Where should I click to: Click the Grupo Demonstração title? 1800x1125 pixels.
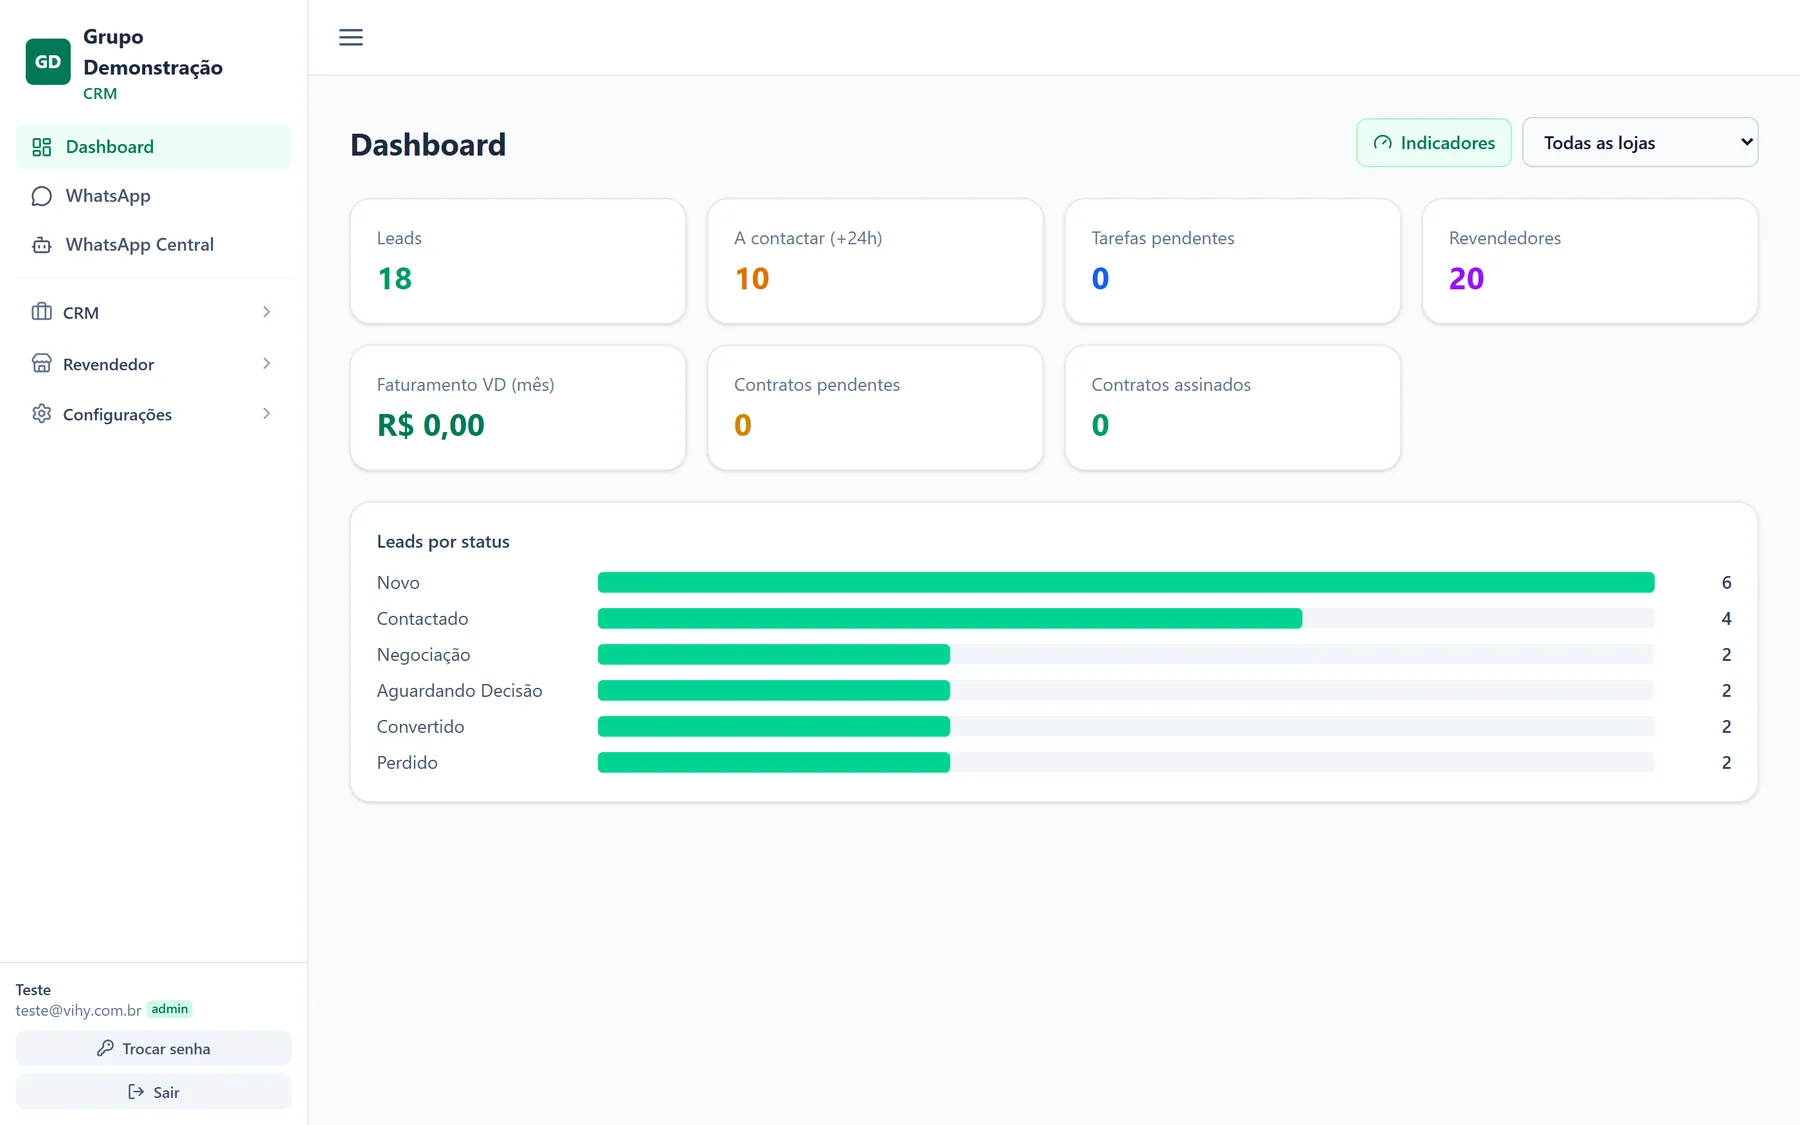click(x=153, y=52)
